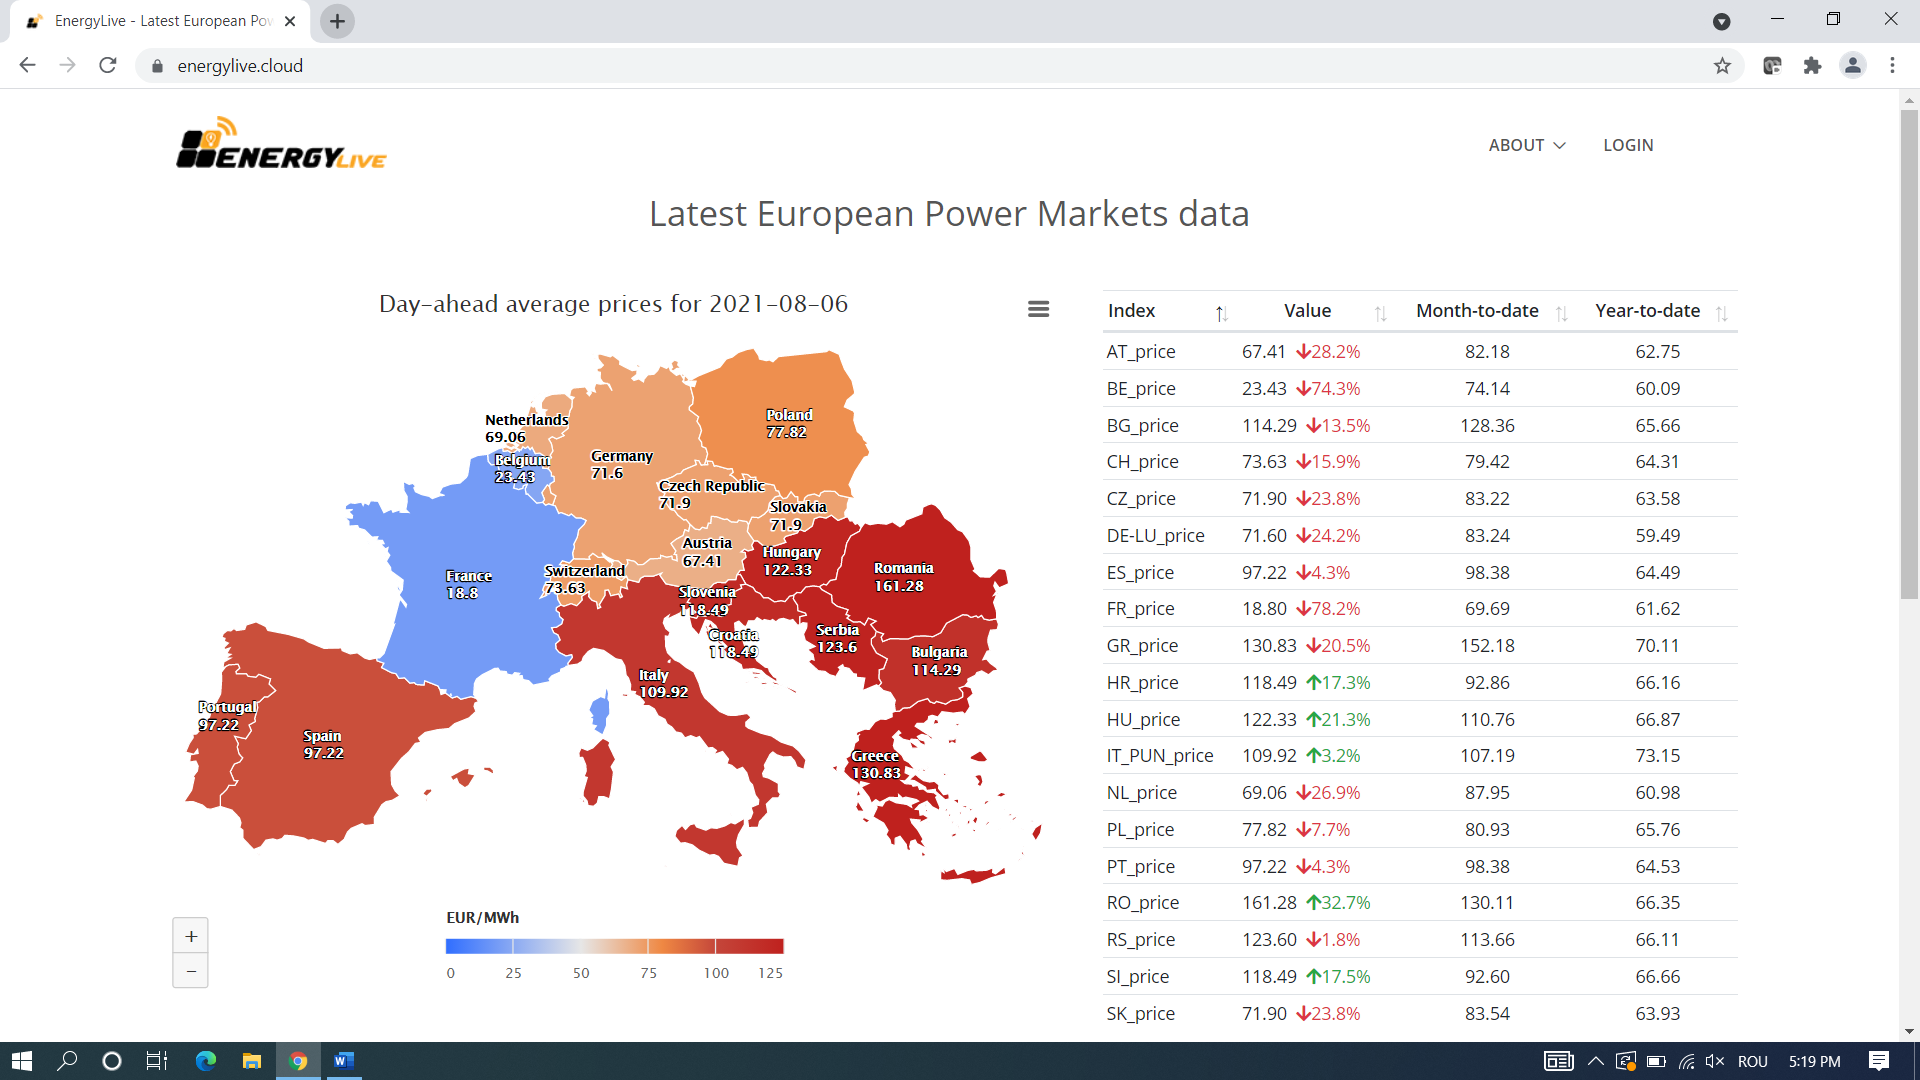The image size is (1920, 1080).
Task: Click the map zoom in plus button
Action: [190, 936]
